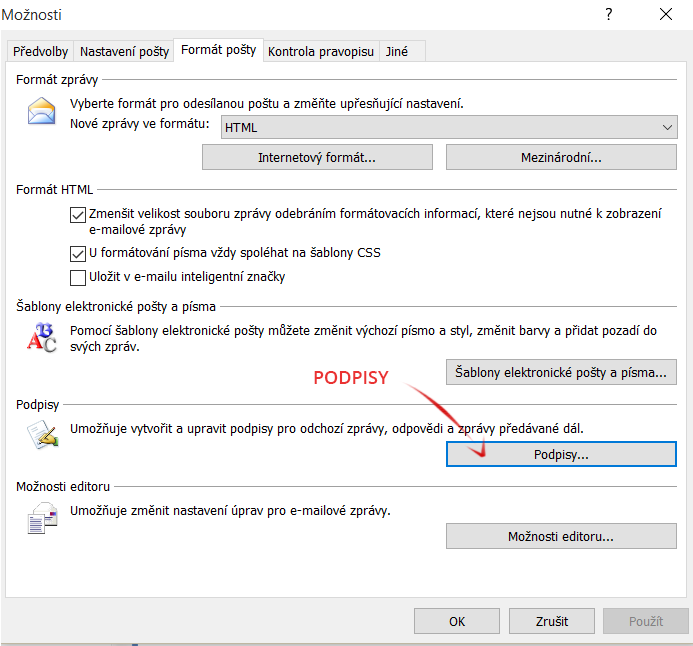Image resolution: width=693 pixels, height=646 pixels.
Task: Toggle the U formátování písma spoléhat na CSS checkbox
Action: 78,254
